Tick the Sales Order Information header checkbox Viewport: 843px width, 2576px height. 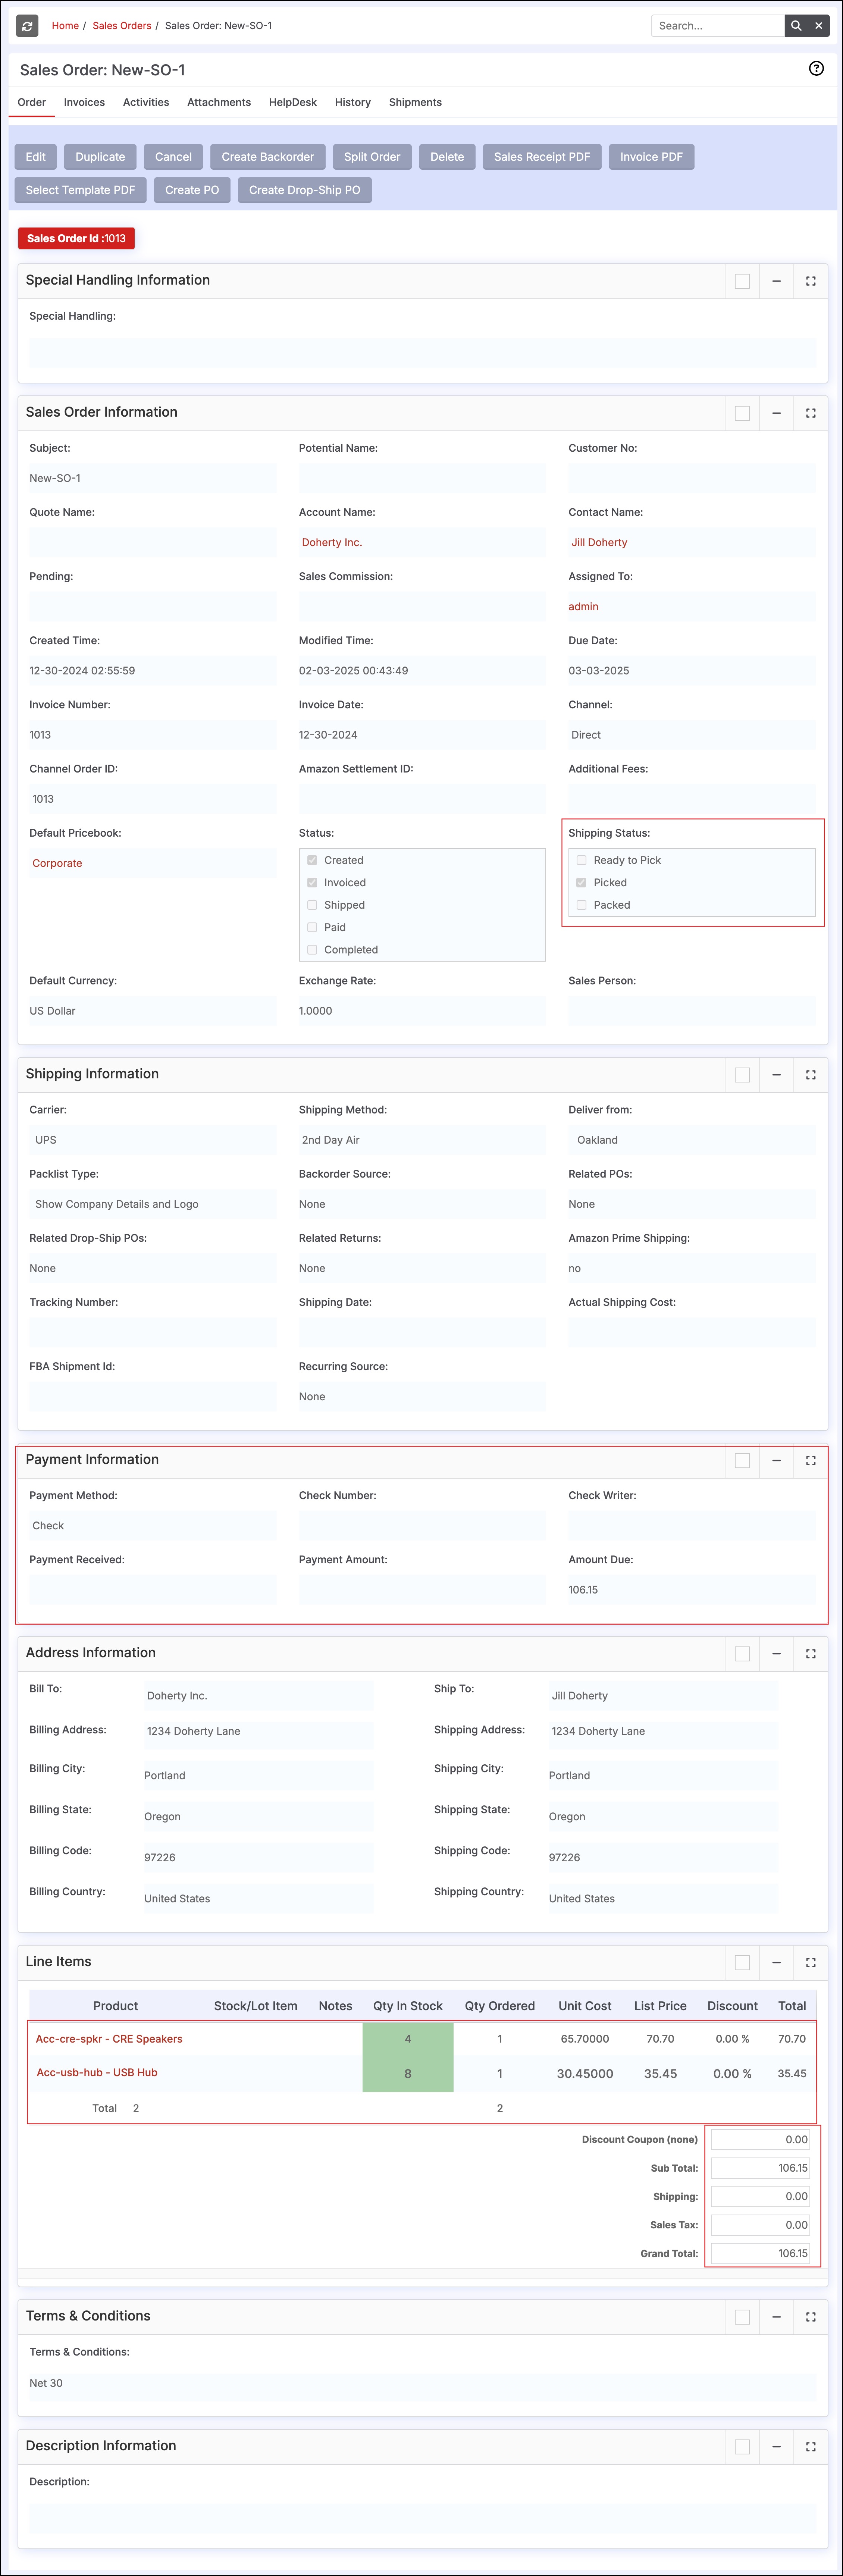742,413
